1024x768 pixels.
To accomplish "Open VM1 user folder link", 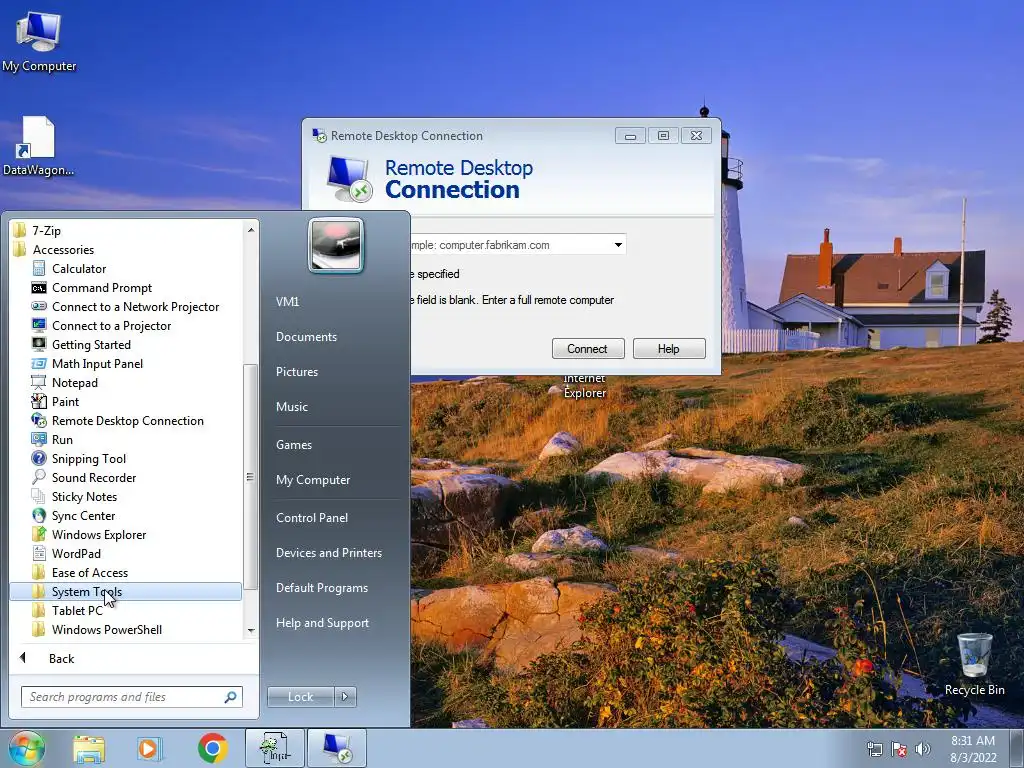I will 287,302.
